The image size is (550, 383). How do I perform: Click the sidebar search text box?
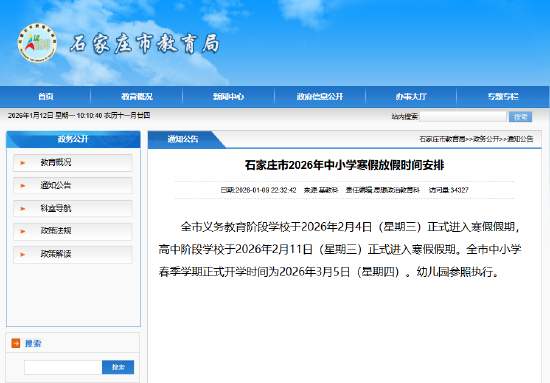point(63,367)
